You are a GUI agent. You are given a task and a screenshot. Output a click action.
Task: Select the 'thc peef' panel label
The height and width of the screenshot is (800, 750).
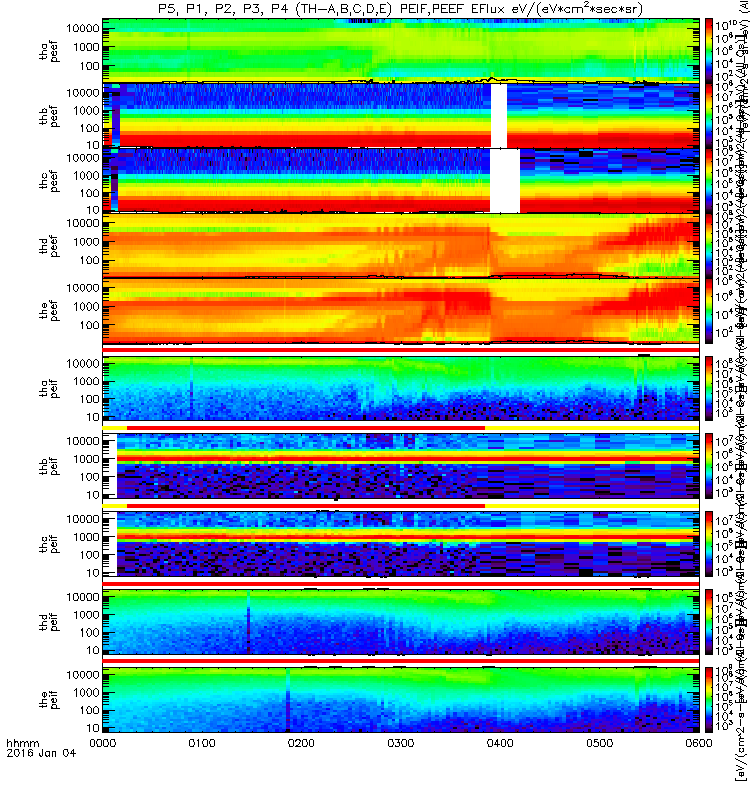pos(49,182)
